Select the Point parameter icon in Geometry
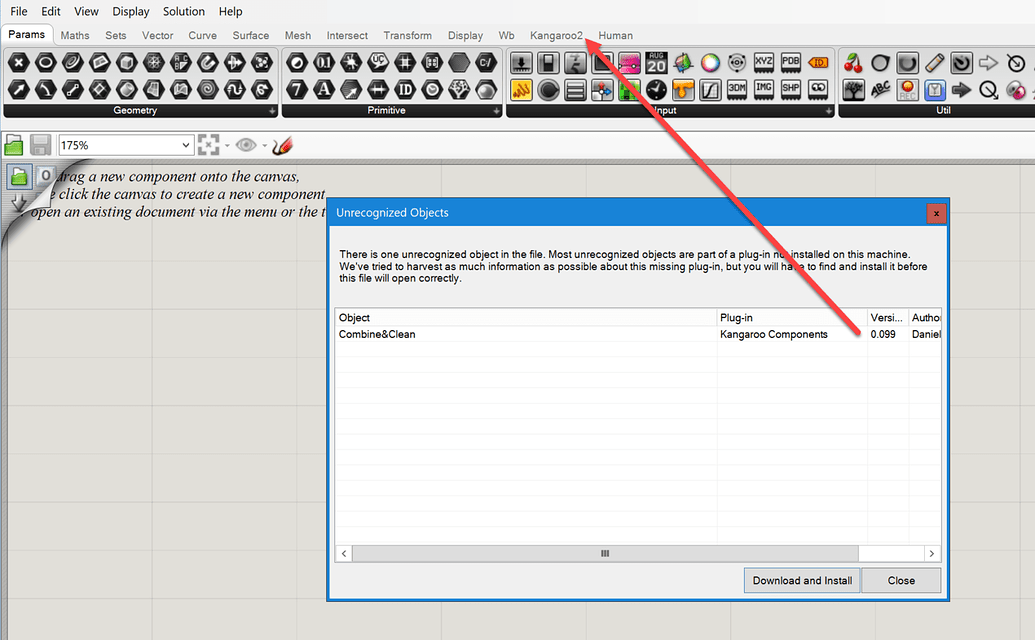The height and width of the screenshot is (640, 1035). coord(18,63)
